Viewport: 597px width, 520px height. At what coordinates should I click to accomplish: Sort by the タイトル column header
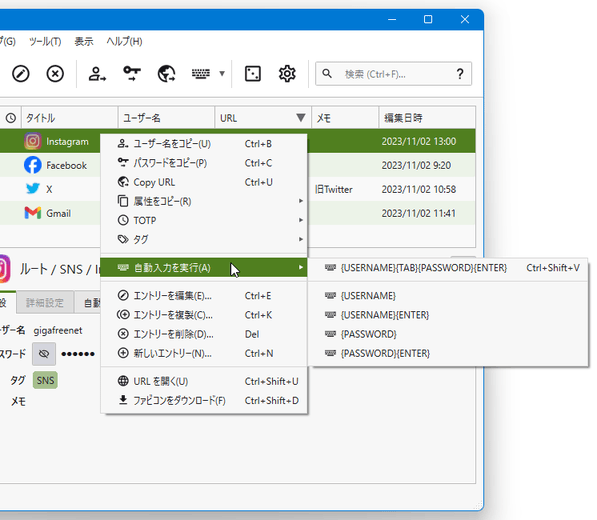tap(69, 118)
